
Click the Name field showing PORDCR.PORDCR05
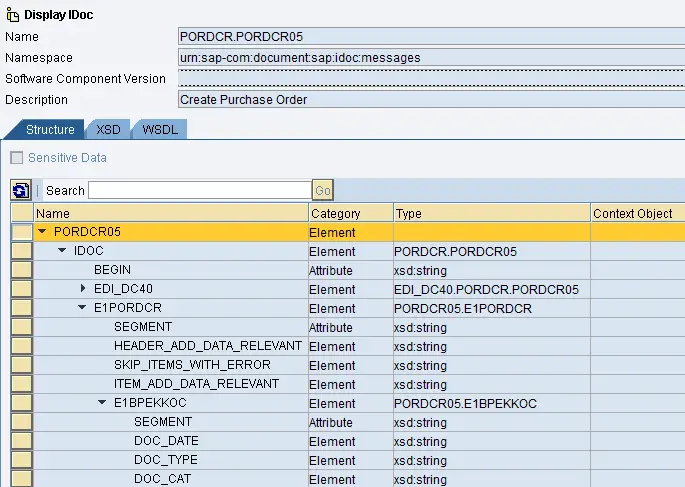[x=431, y=36]
